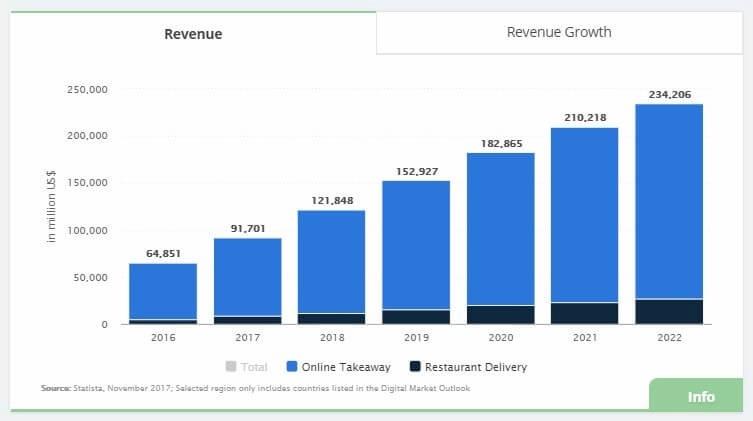This screenshot has height=421, width=753.
Task: Click the 200,000 y-axis value
Action: [87, 136]
